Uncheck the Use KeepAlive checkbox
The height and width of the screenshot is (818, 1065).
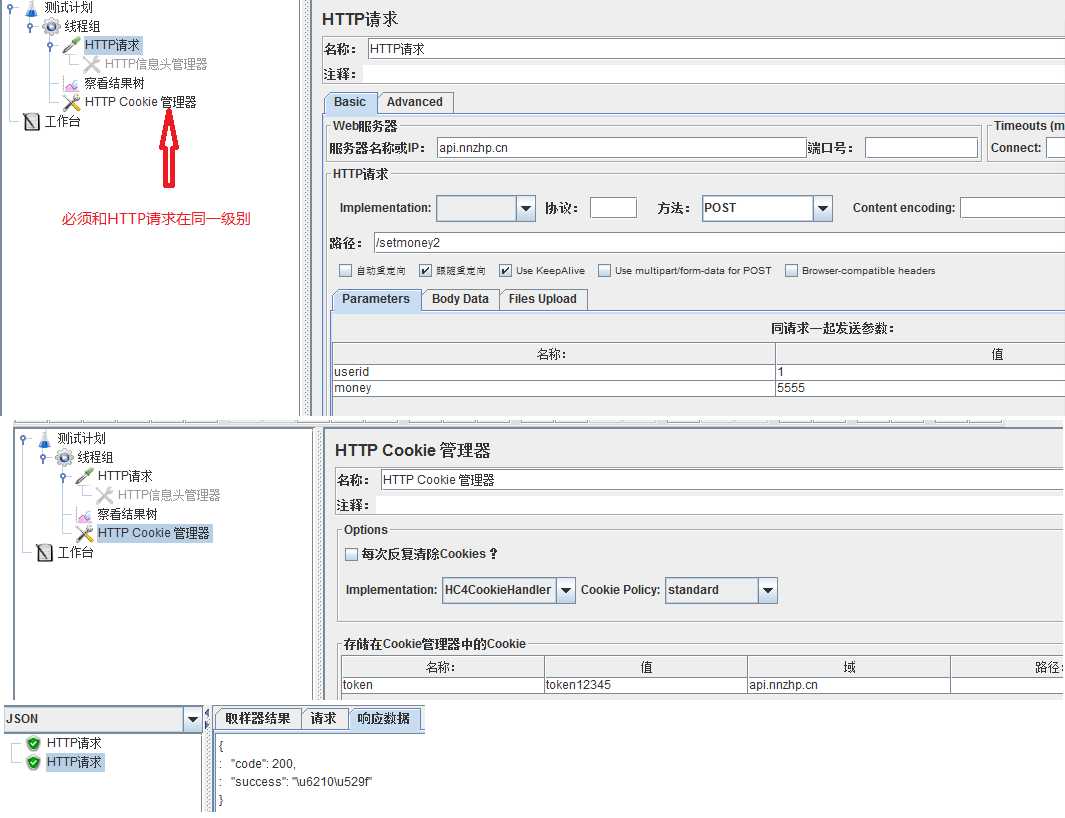click(x=505, y=270)
